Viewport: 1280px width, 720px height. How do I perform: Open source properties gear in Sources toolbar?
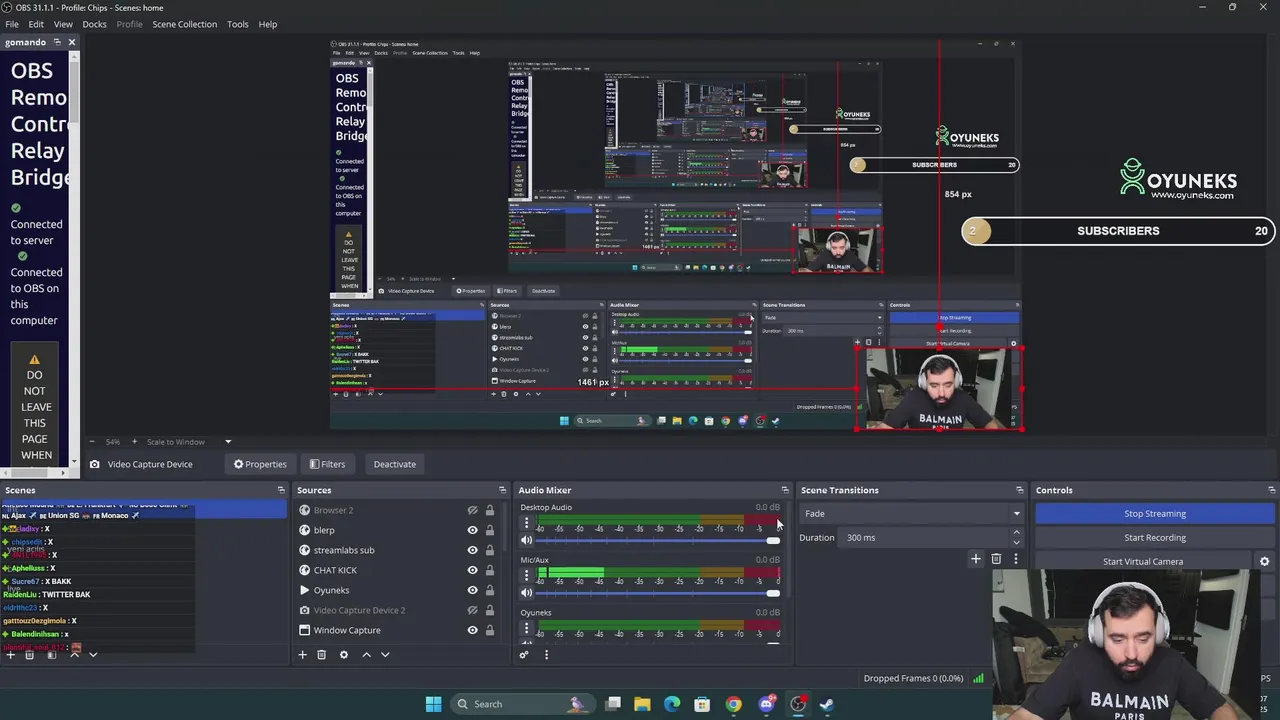(x=343, y=655)
